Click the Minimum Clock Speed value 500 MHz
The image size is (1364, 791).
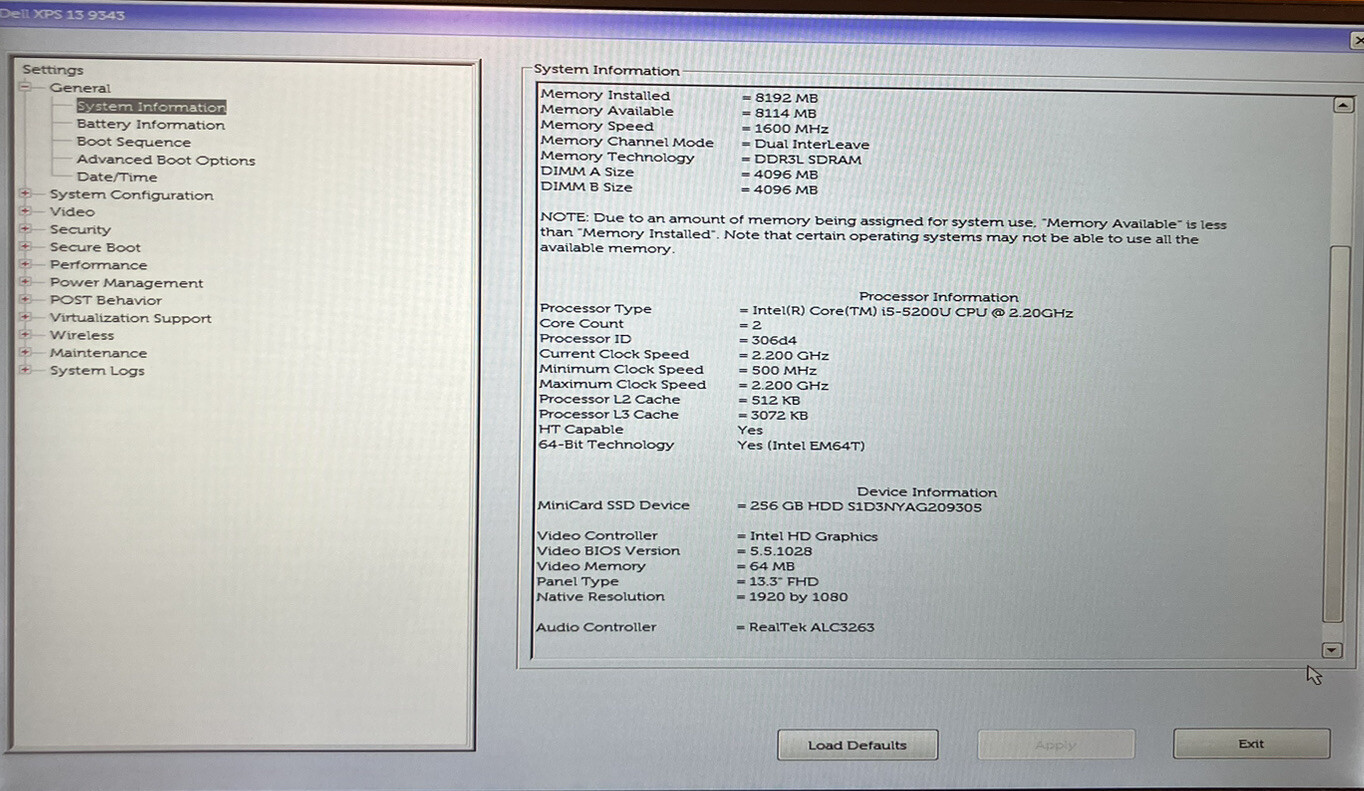782,370
